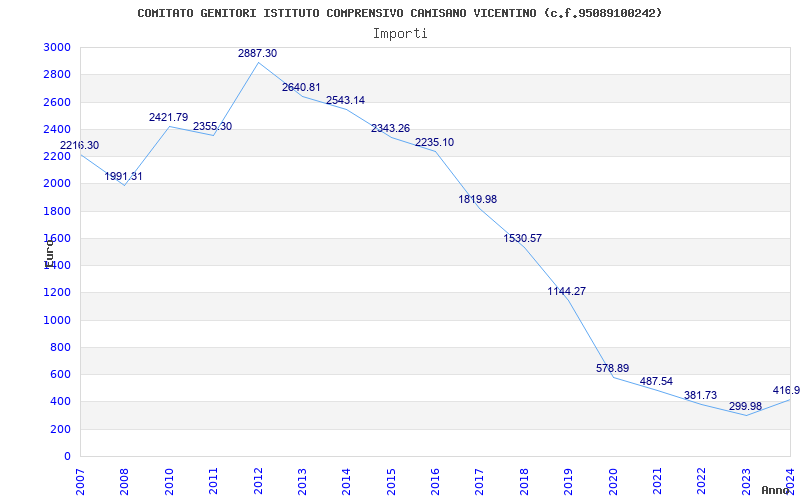This screenshot has height=500, width=800.
Task: Click the 2216.30 data label
Action: coord(79,145)
